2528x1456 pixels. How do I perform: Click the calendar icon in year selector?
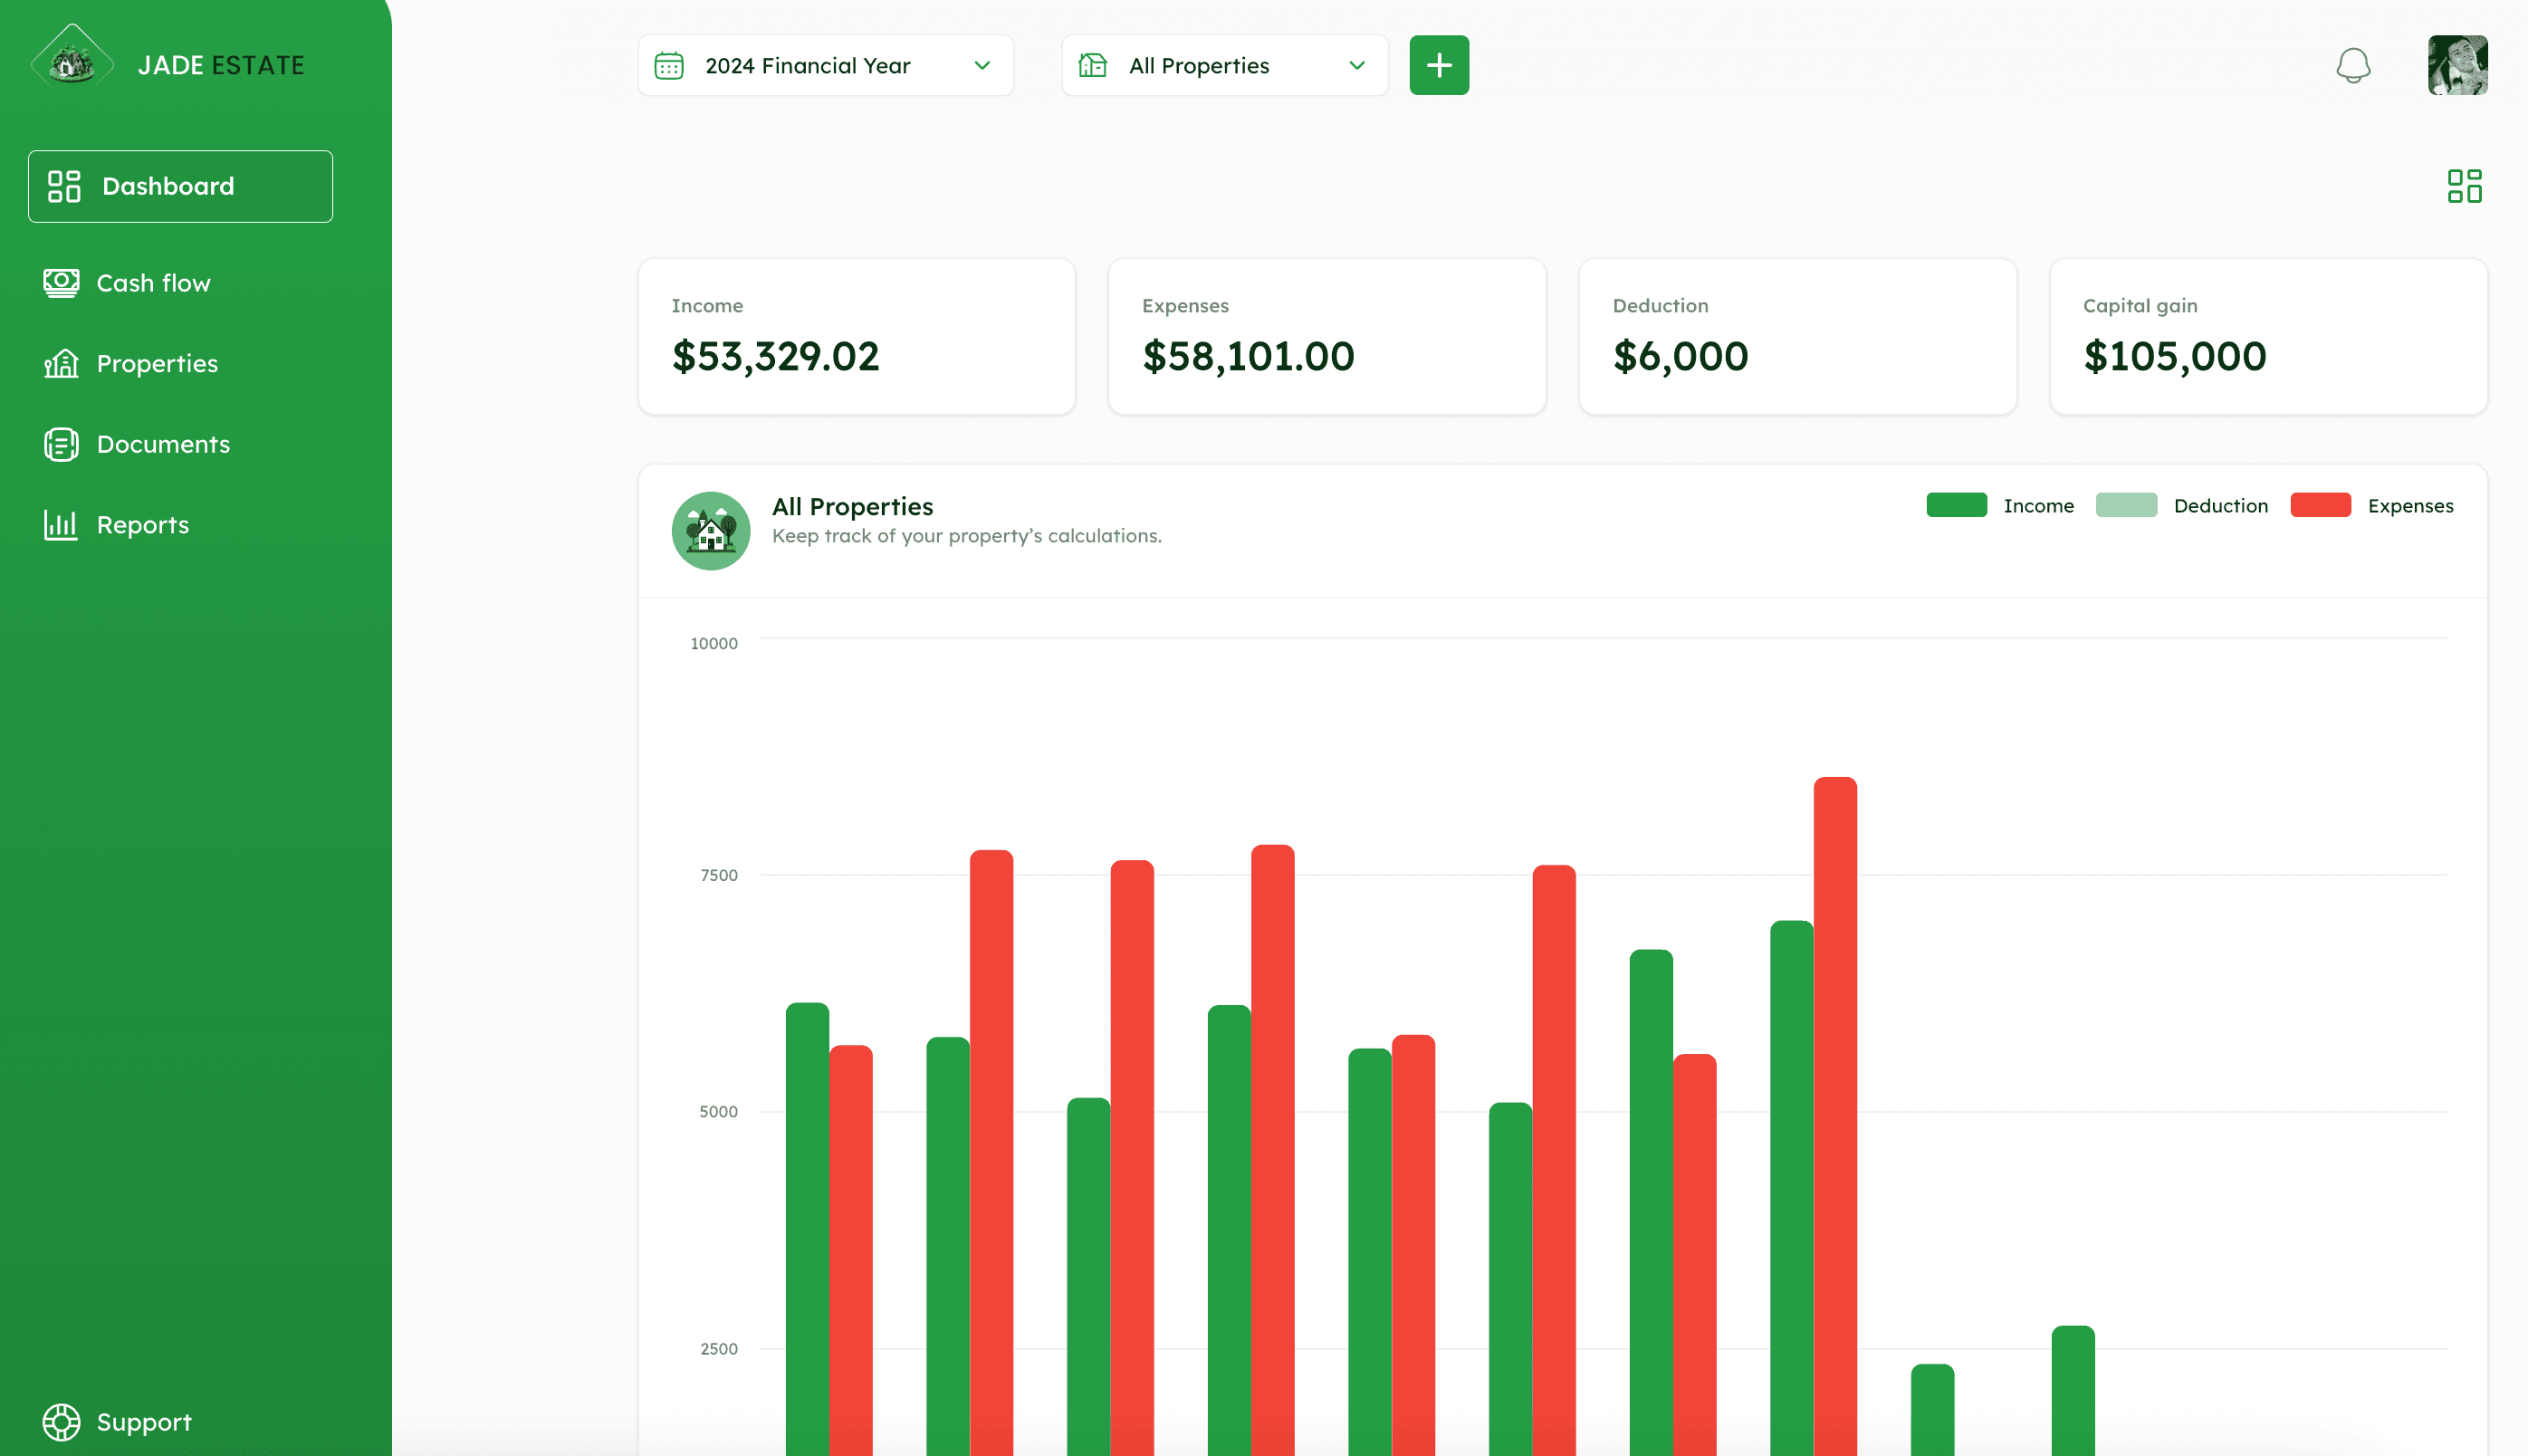(669, 66)
